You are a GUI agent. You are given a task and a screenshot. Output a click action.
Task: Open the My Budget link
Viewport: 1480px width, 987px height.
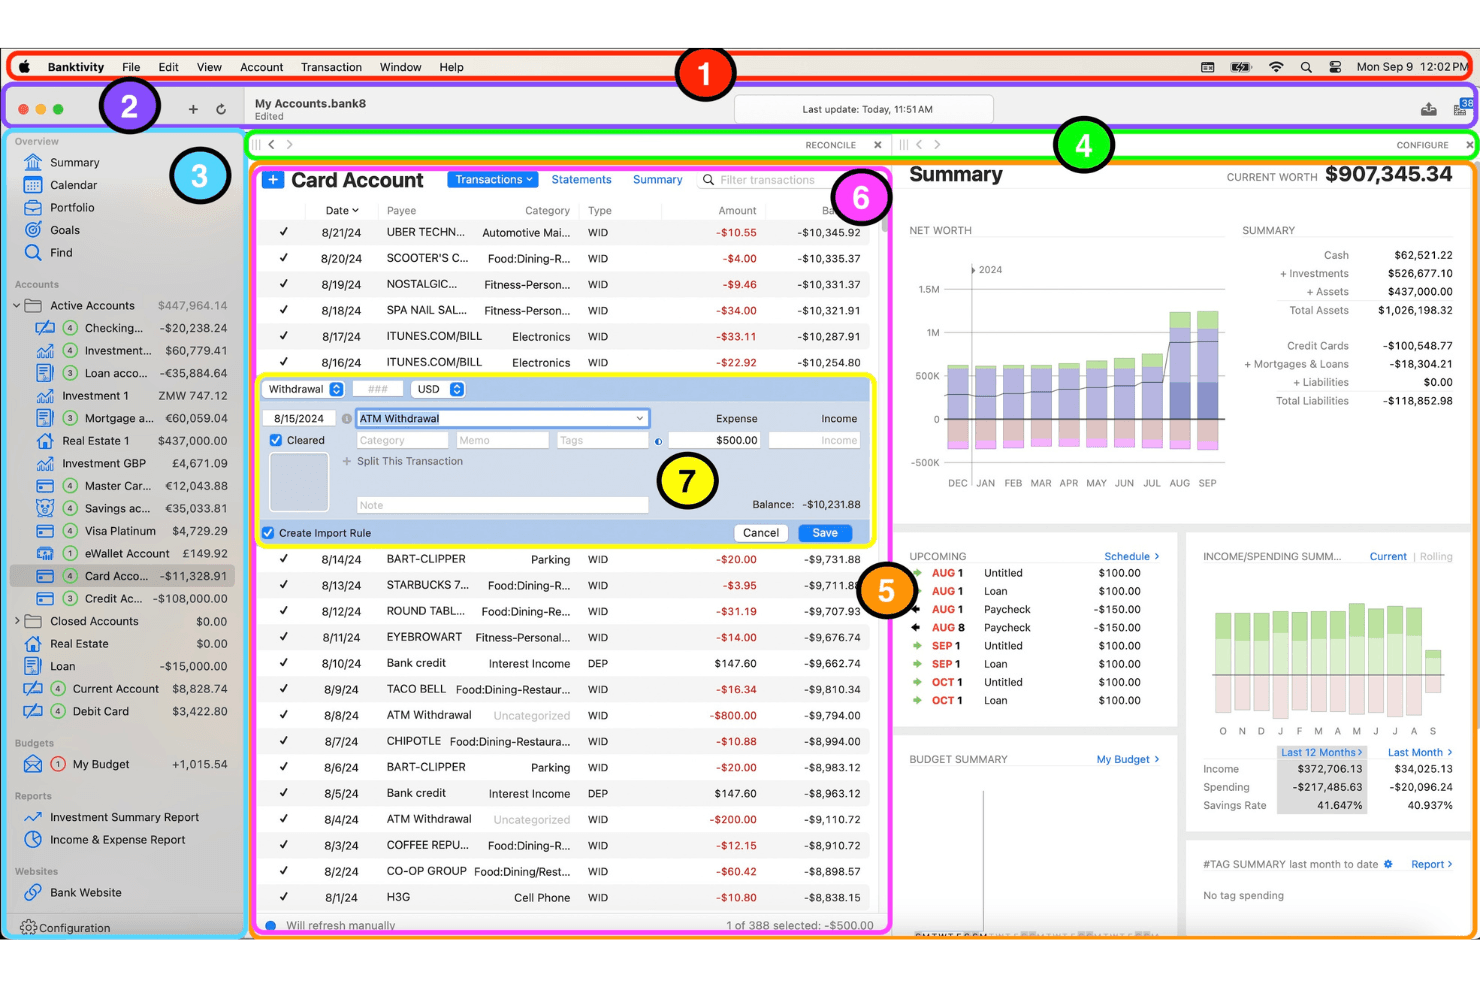1128,759
